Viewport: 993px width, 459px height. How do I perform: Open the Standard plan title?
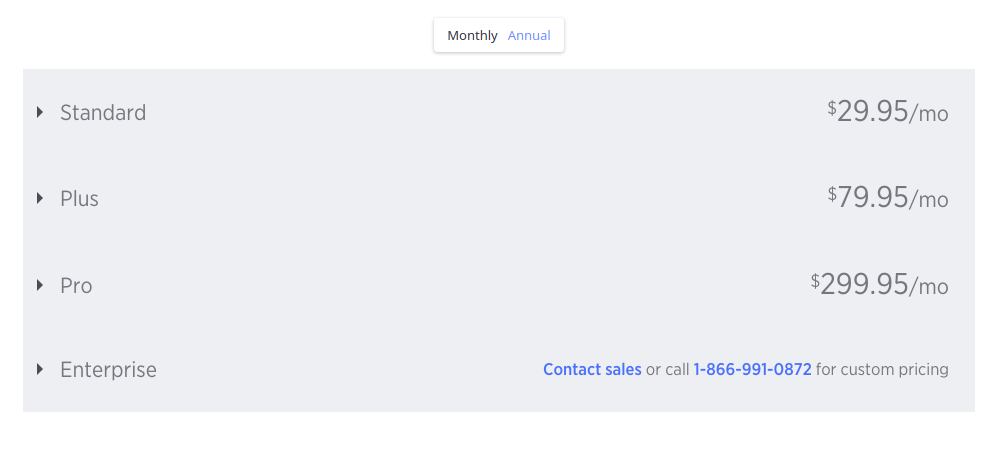pos(103,112)
